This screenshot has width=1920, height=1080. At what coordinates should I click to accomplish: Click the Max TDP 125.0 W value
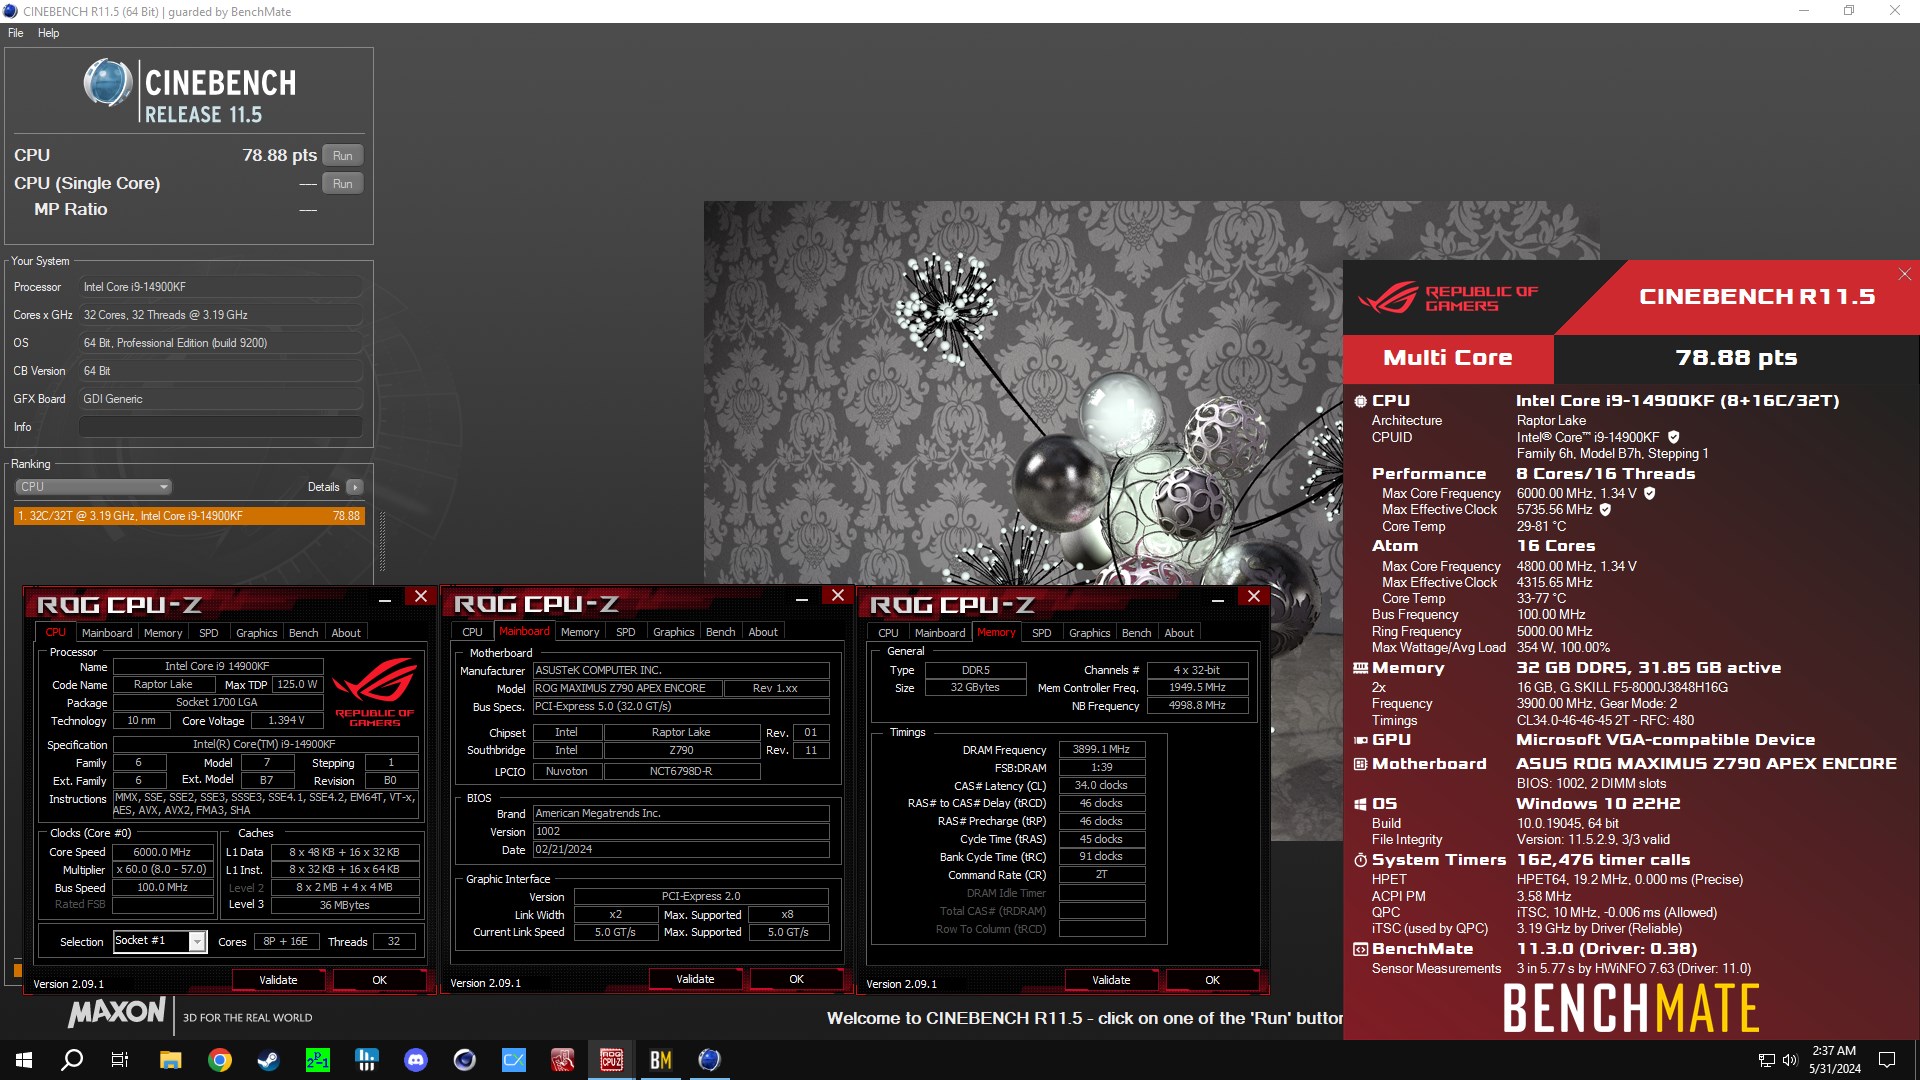click(x=297, y=684)
